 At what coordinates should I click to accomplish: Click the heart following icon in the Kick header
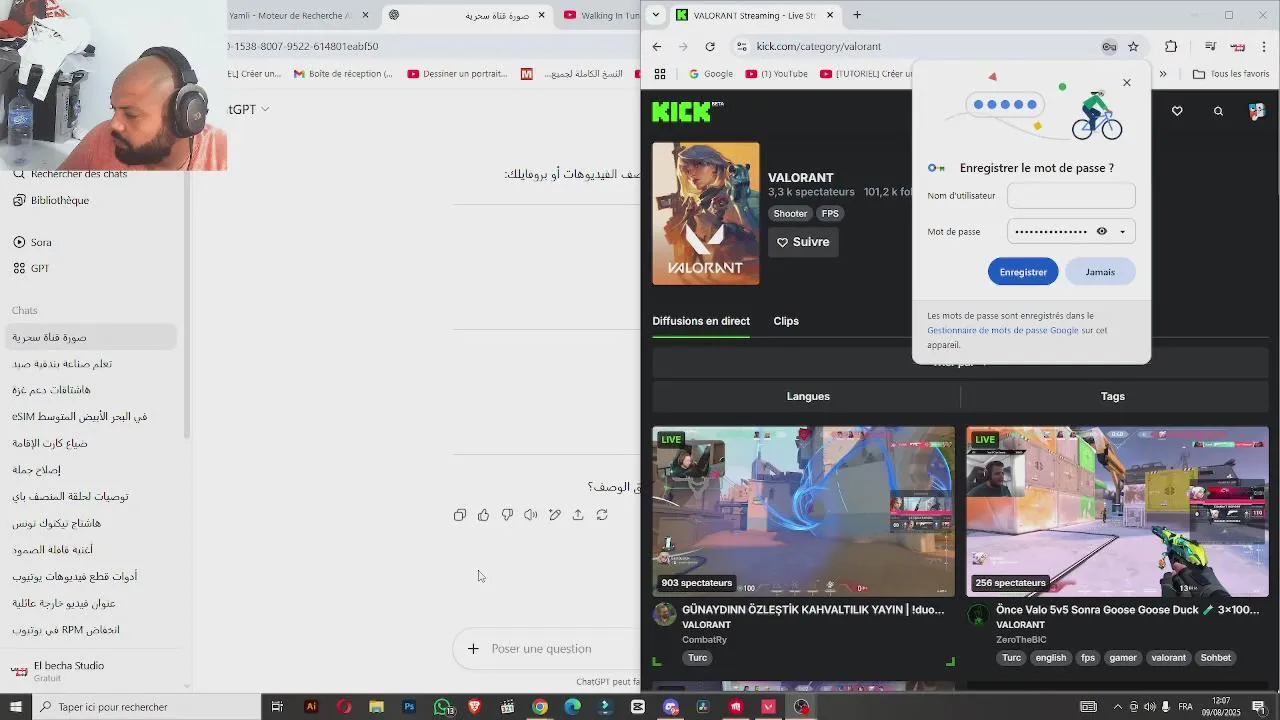coord(1177,111)
